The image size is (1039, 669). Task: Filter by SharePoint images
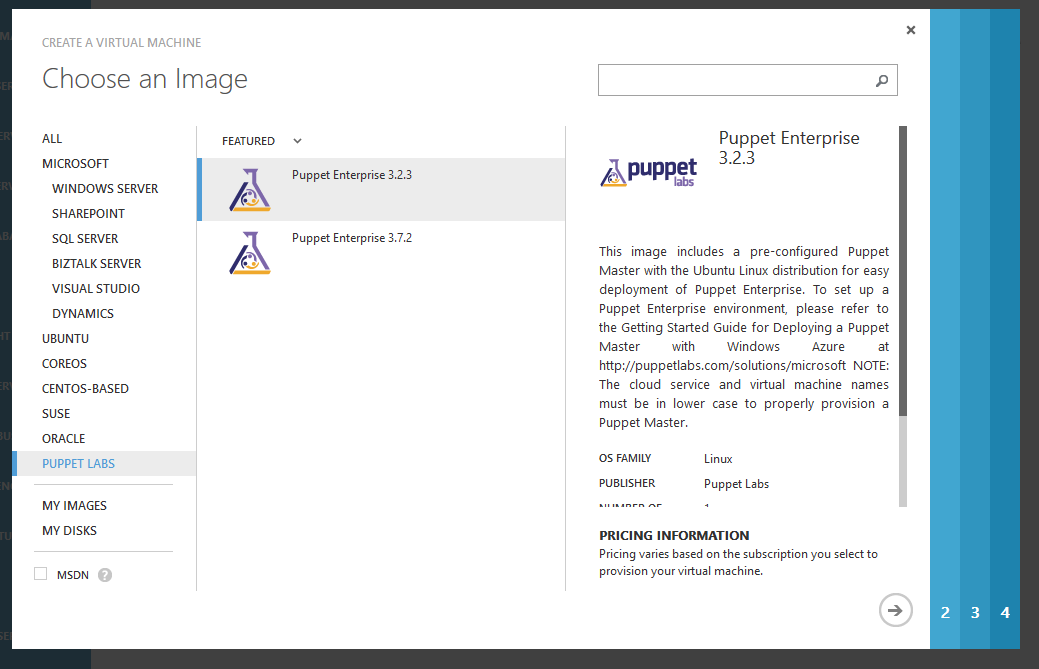[x=89, y=214]
